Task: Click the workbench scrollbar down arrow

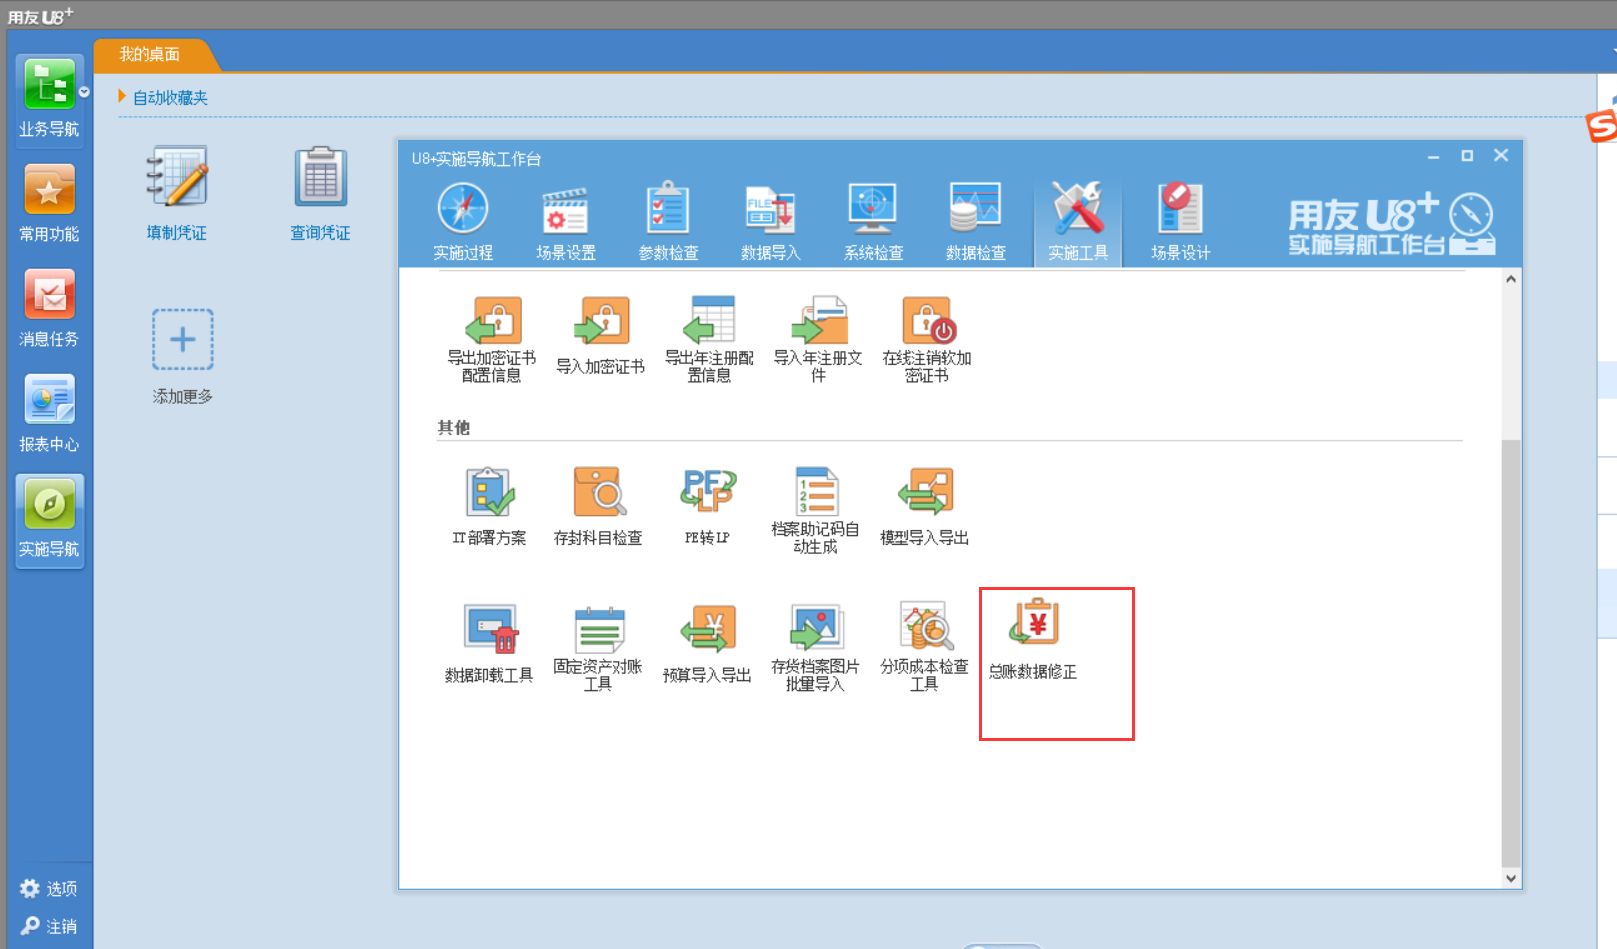Action: (x=1511, y=878)
